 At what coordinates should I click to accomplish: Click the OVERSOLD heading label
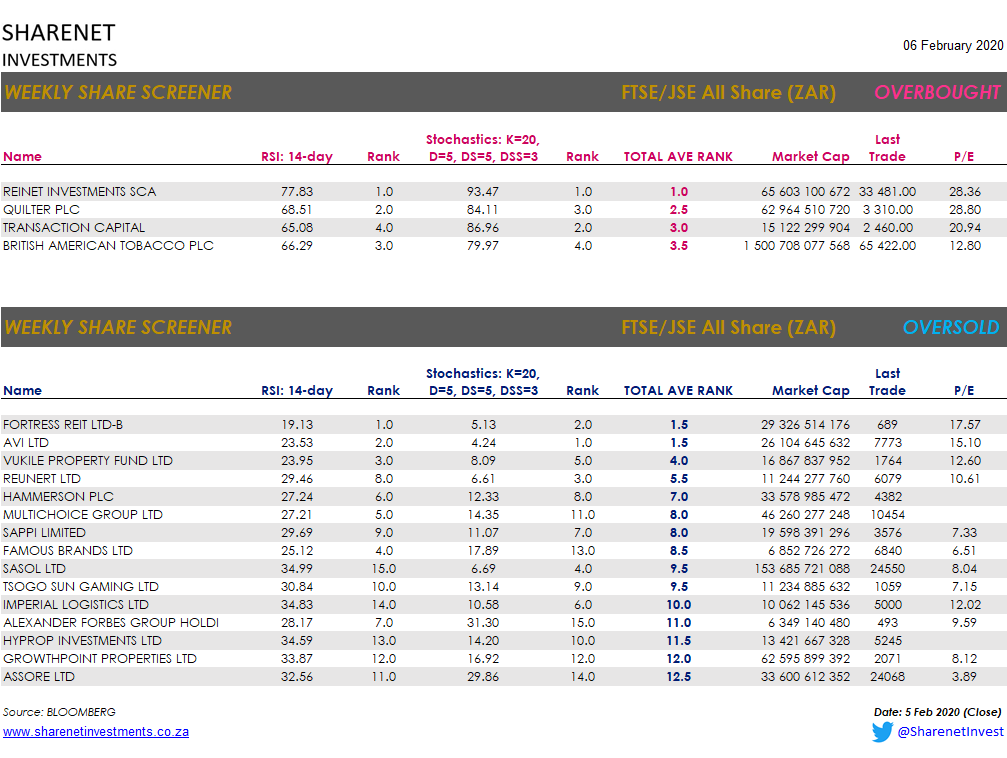tap(951, 328)
